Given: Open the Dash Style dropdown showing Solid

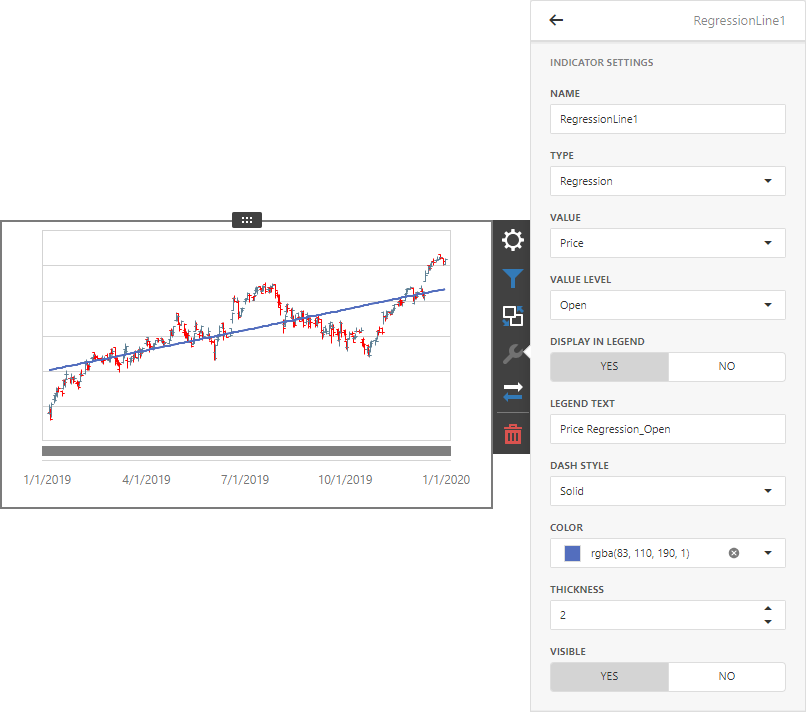Looking at the screenshot, I should tap(667, 491).
